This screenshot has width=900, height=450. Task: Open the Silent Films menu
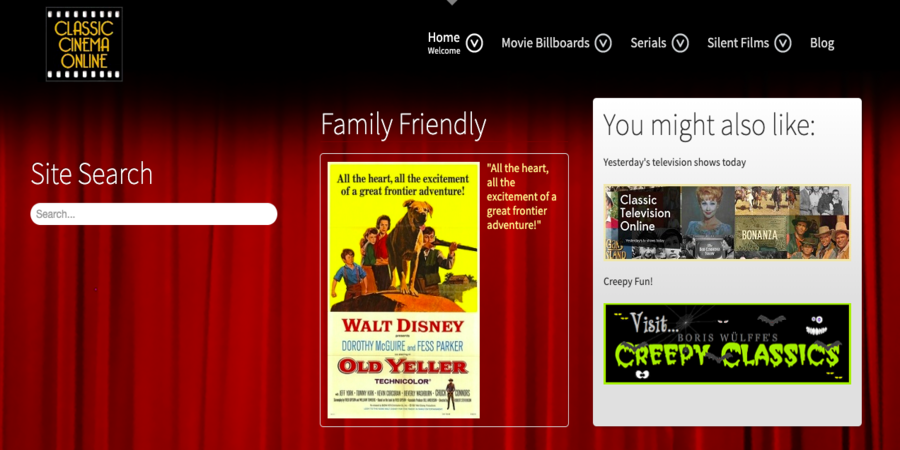click(x=738, y=43)
